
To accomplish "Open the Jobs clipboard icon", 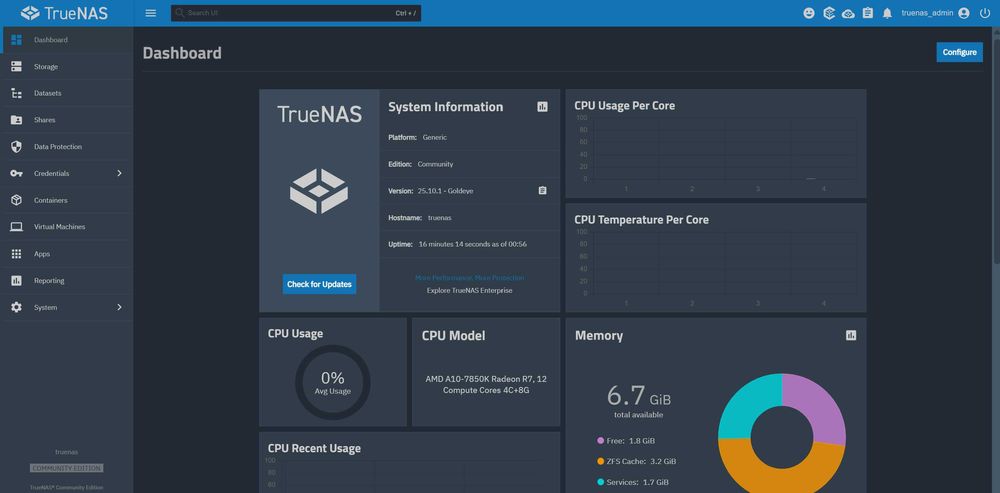I will [867, 13].
